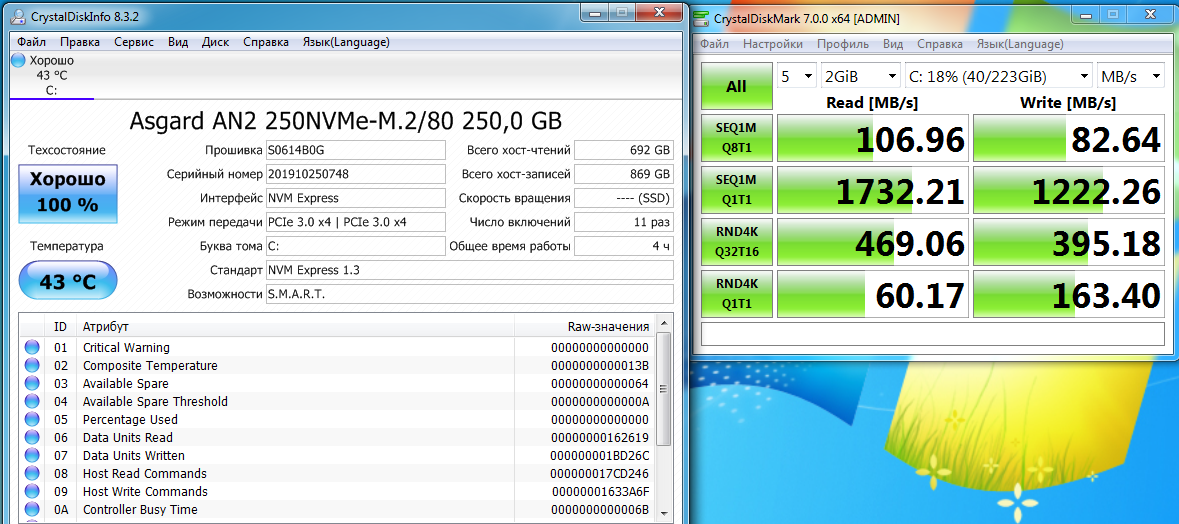Open Файл menu in CrystalDiskInfo
This screenshot has width=1179, height=524.
32,42
